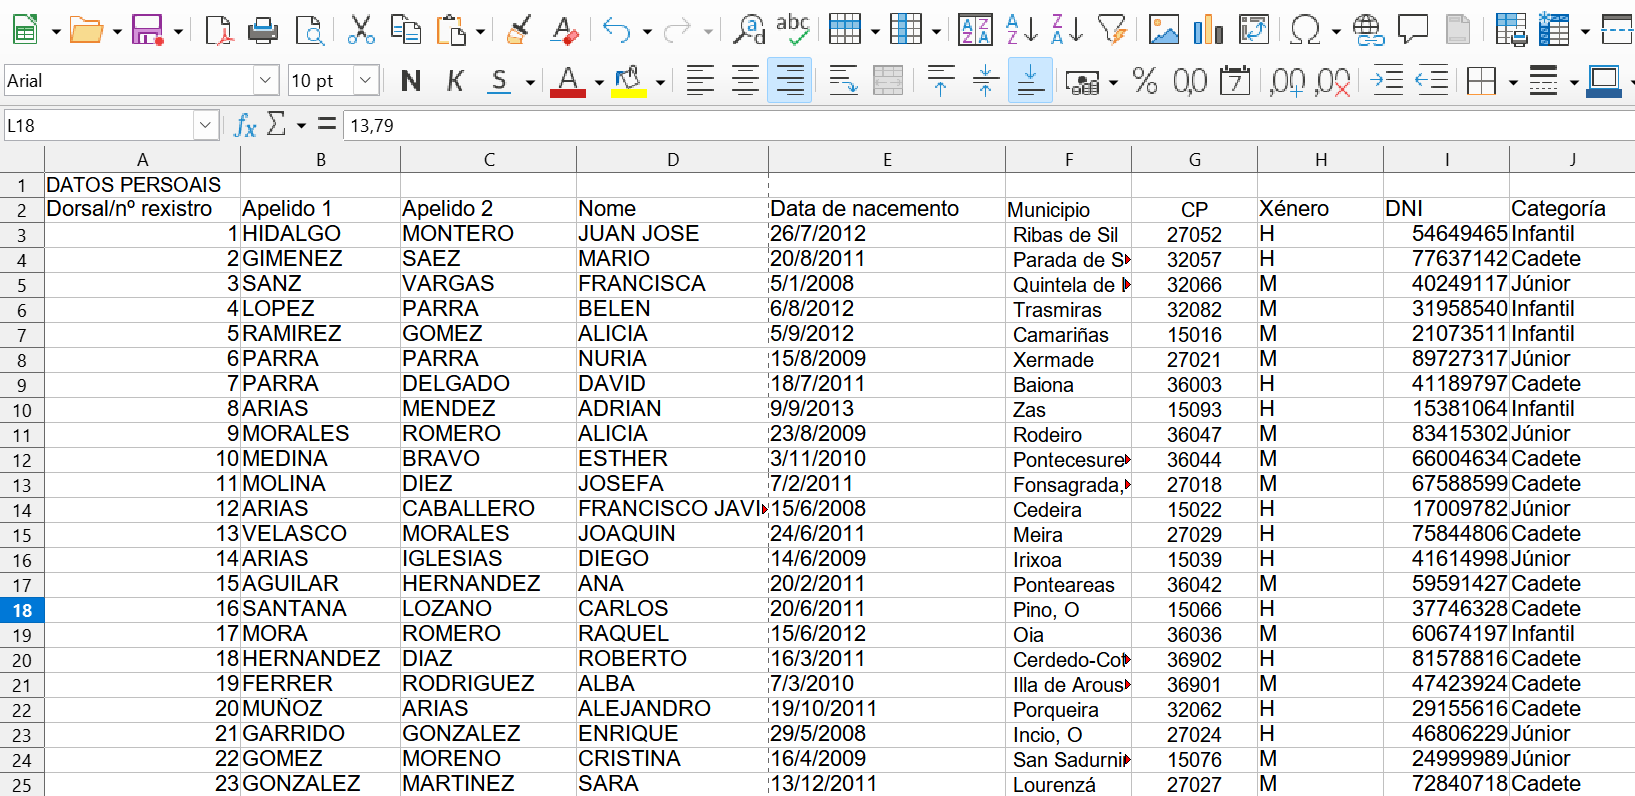Insert a special character
Image resolution: width=1635 pixels, height=796 pixels.
[x=1305, y=30]
